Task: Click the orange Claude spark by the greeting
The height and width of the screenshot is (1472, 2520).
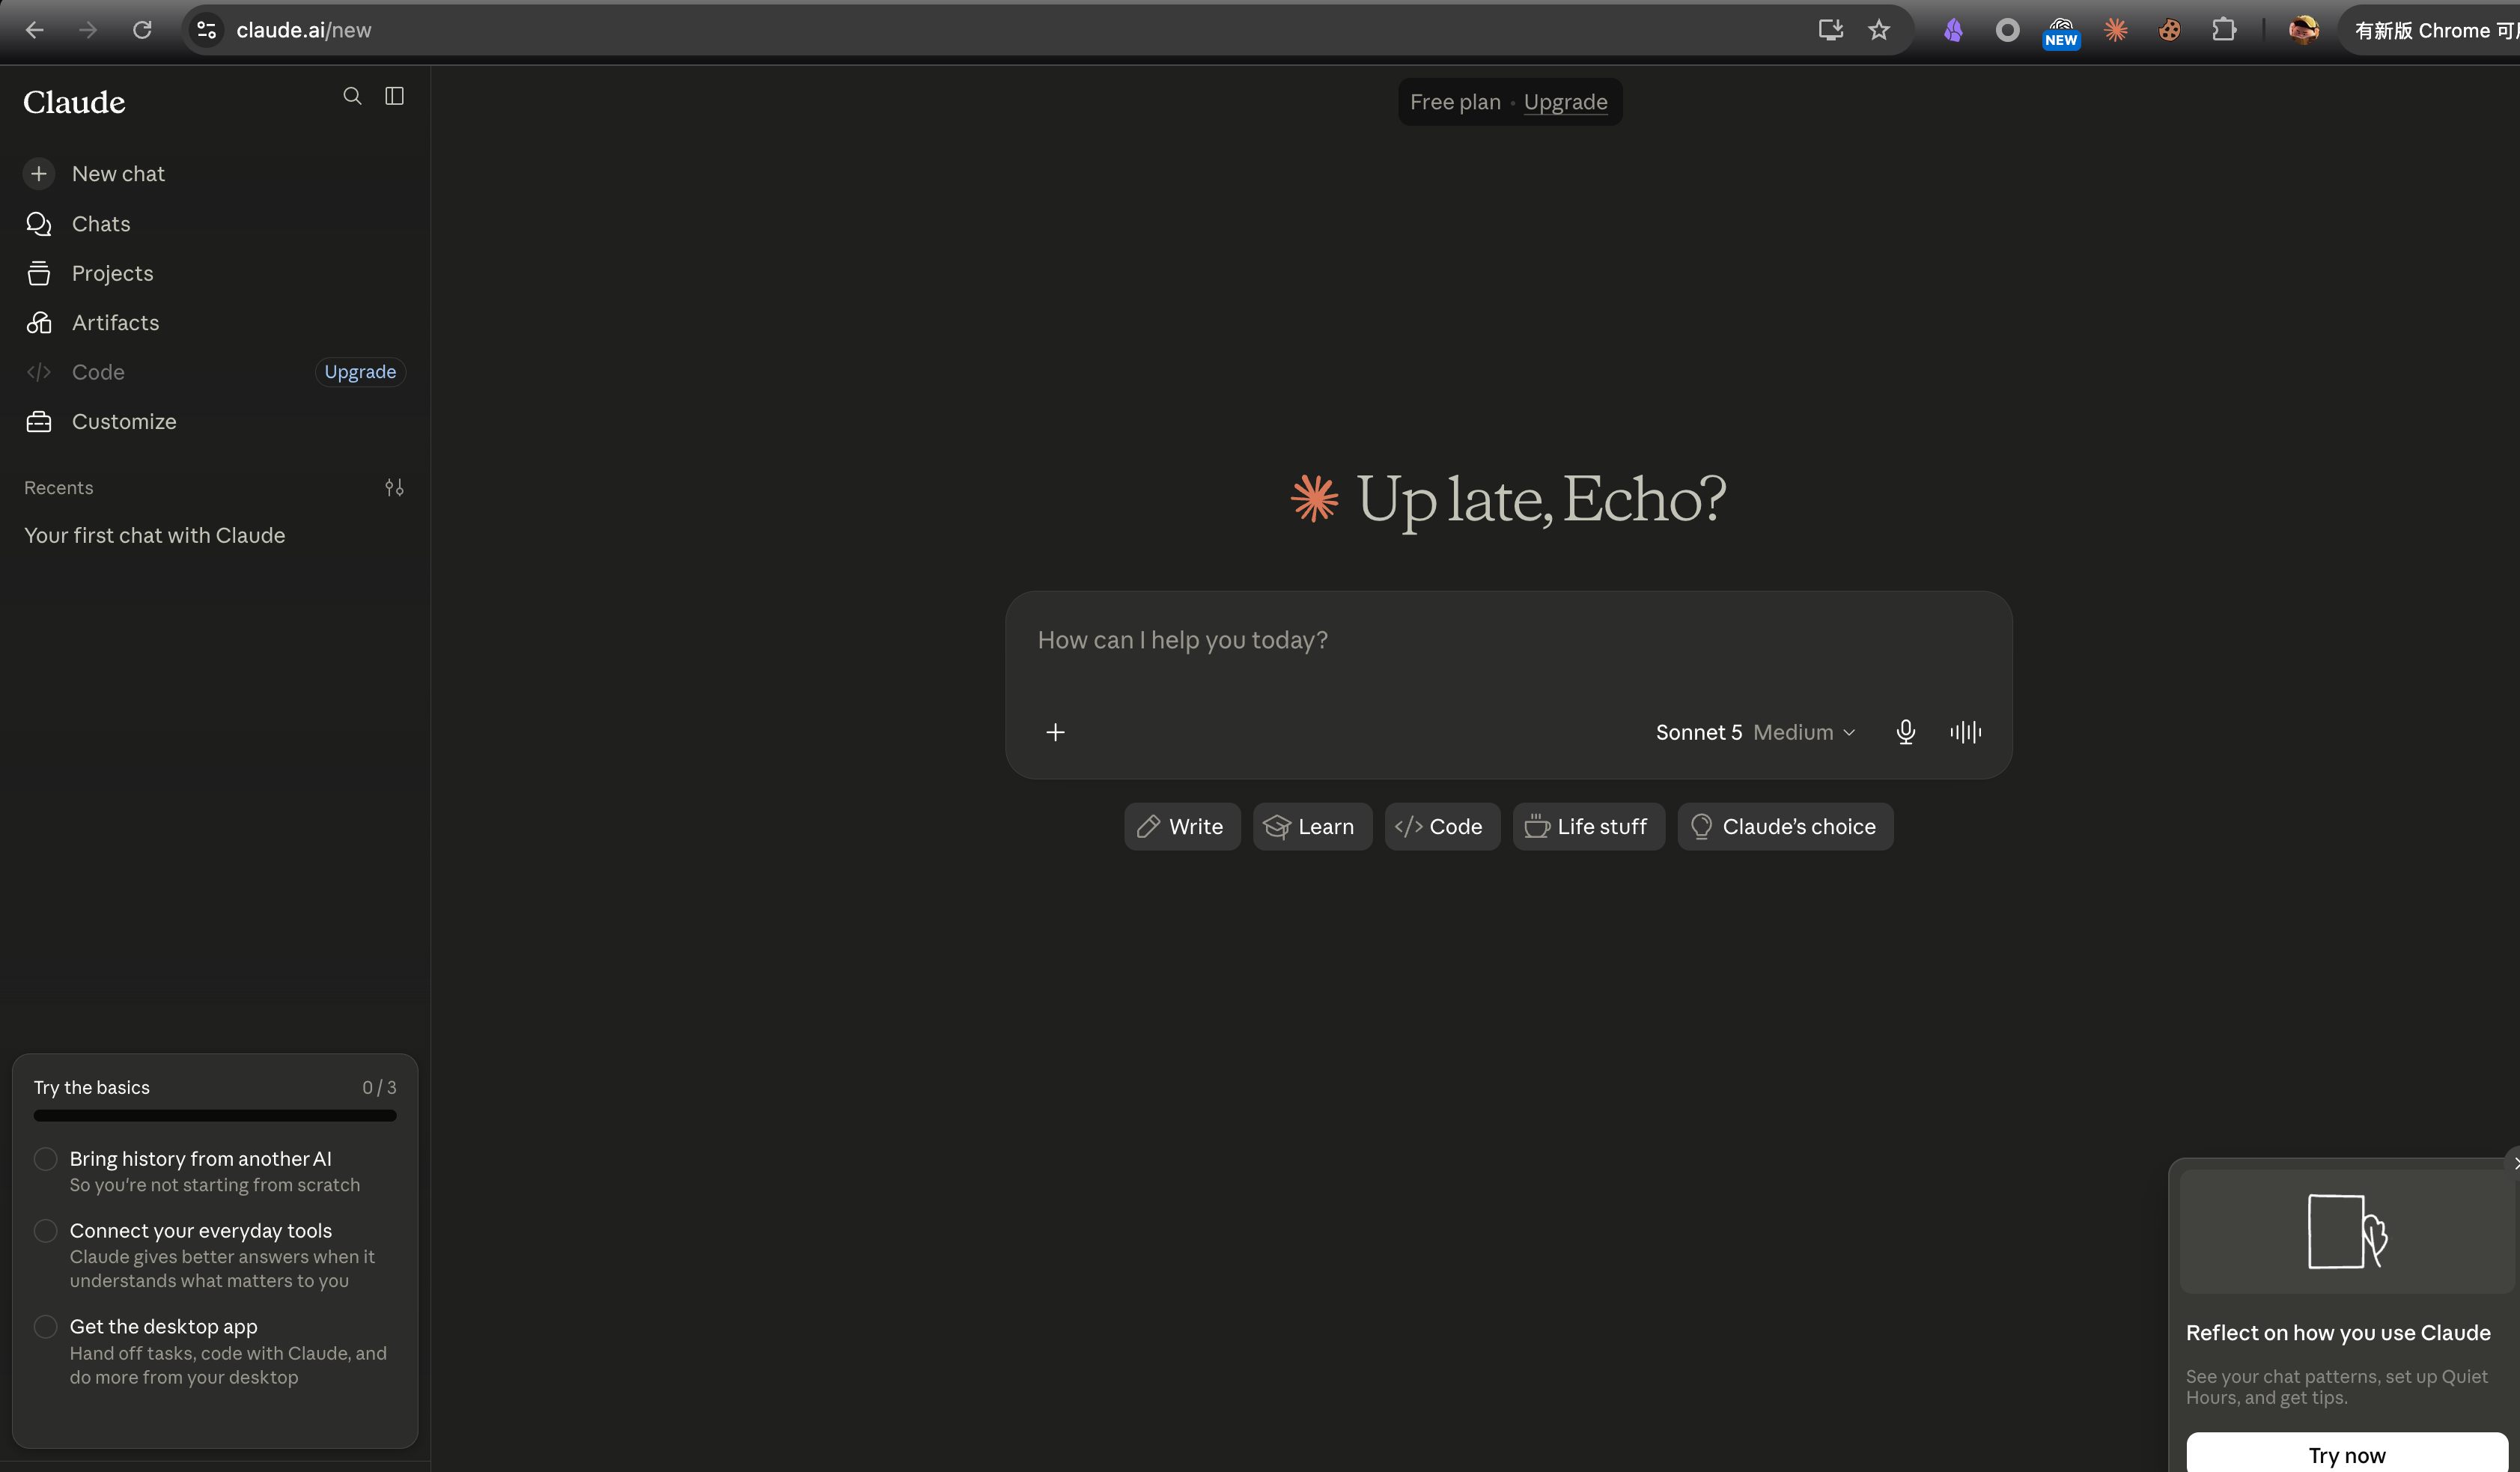Action: click(1314, 498)
